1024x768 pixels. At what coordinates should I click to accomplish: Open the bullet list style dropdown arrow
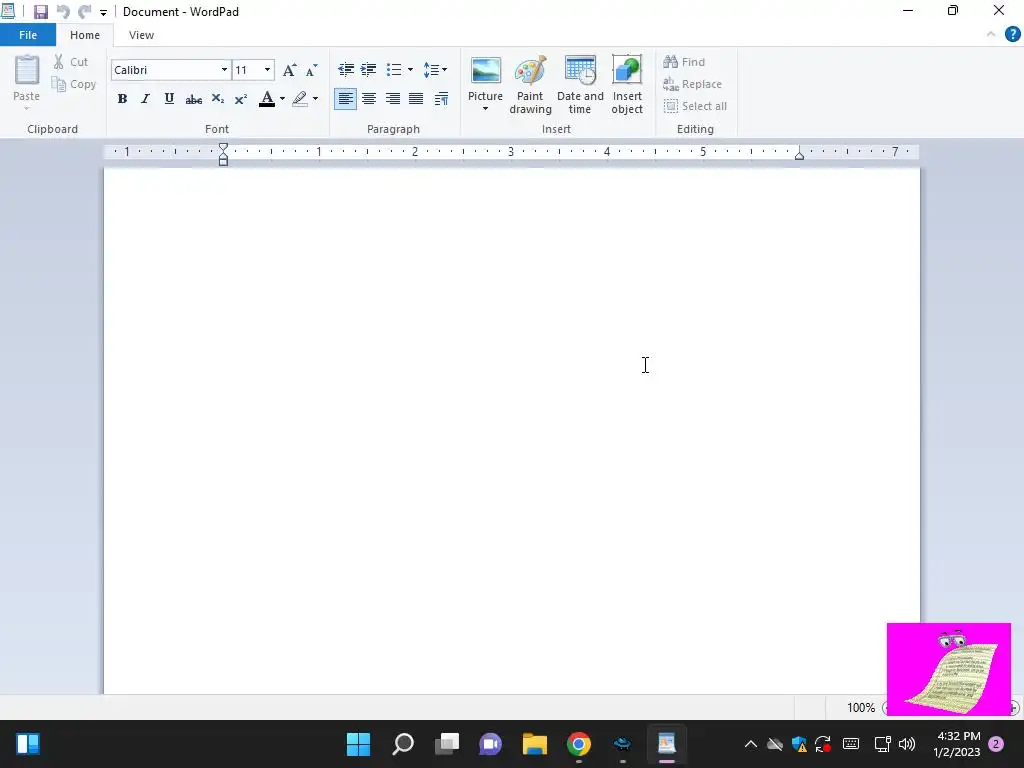point(410,69)
